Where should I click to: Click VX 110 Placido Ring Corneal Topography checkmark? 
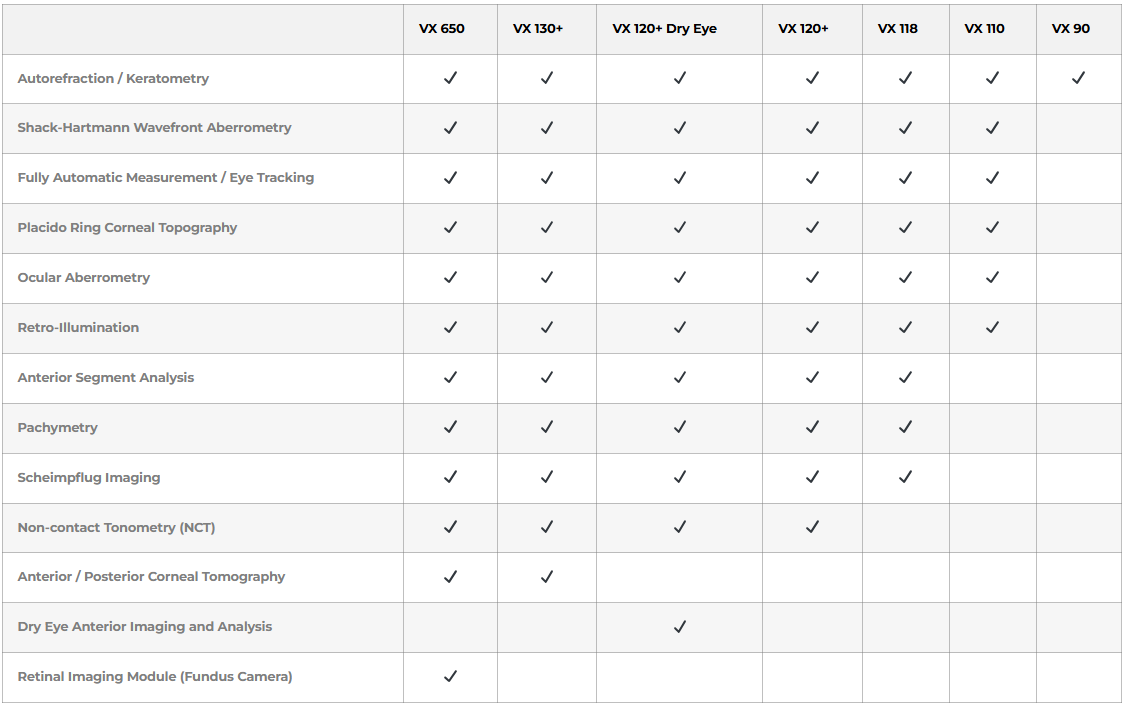point(992,227)
